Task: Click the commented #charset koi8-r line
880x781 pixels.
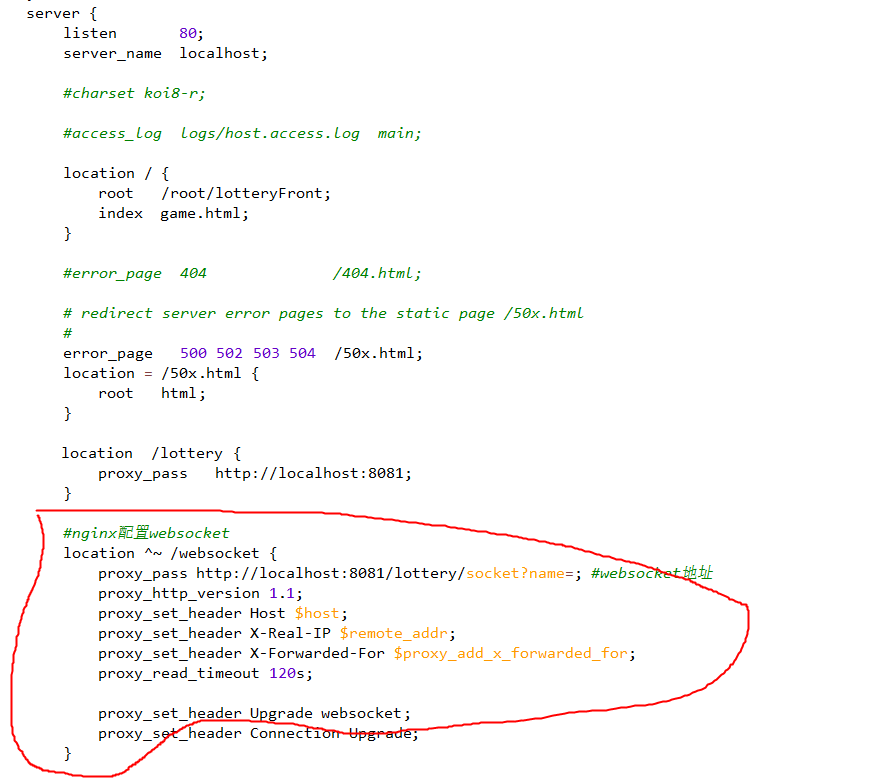Action: [x=133, y=93]
